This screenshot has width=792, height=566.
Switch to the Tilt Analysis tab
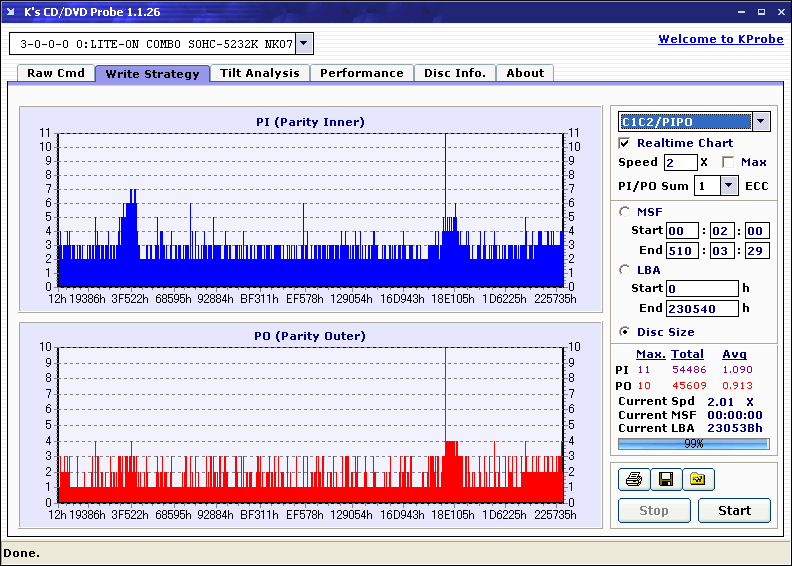(x=260, y=73)
